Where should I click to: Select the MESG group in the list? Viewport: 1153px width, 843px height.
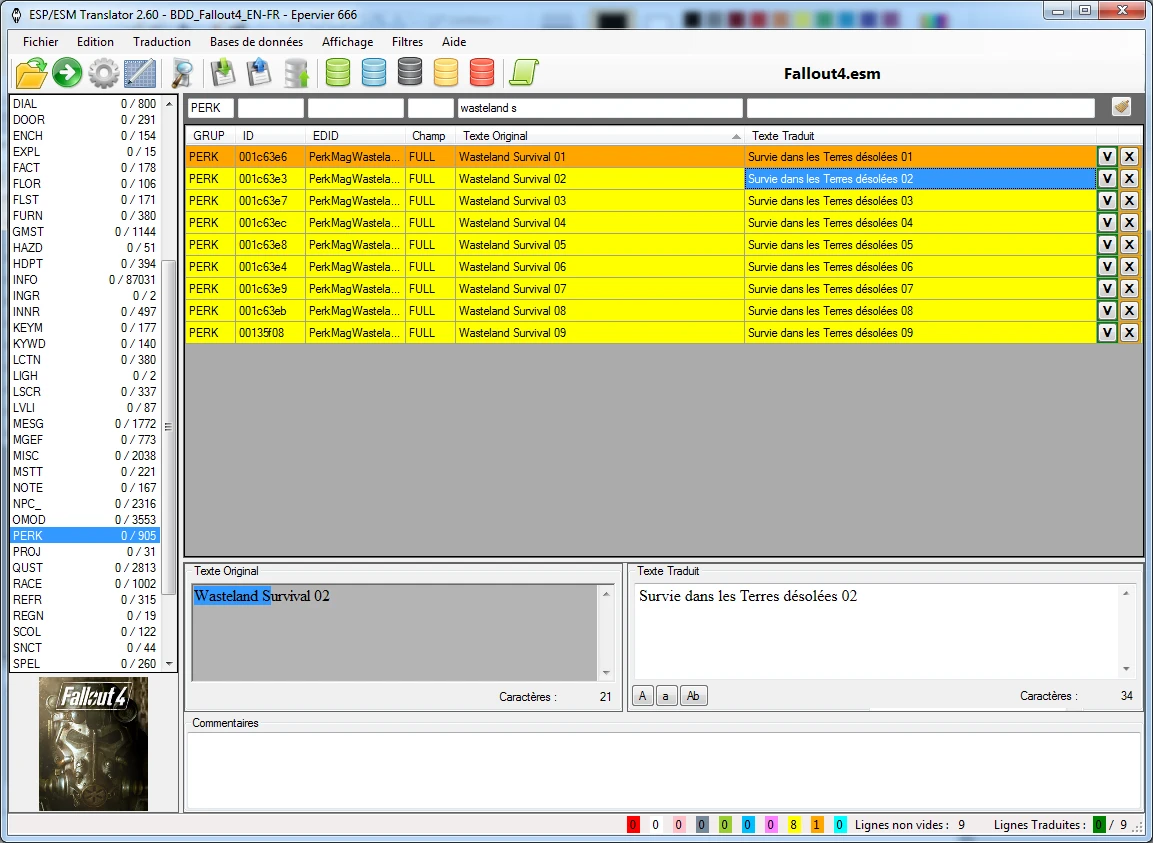(x=85, y=424)
